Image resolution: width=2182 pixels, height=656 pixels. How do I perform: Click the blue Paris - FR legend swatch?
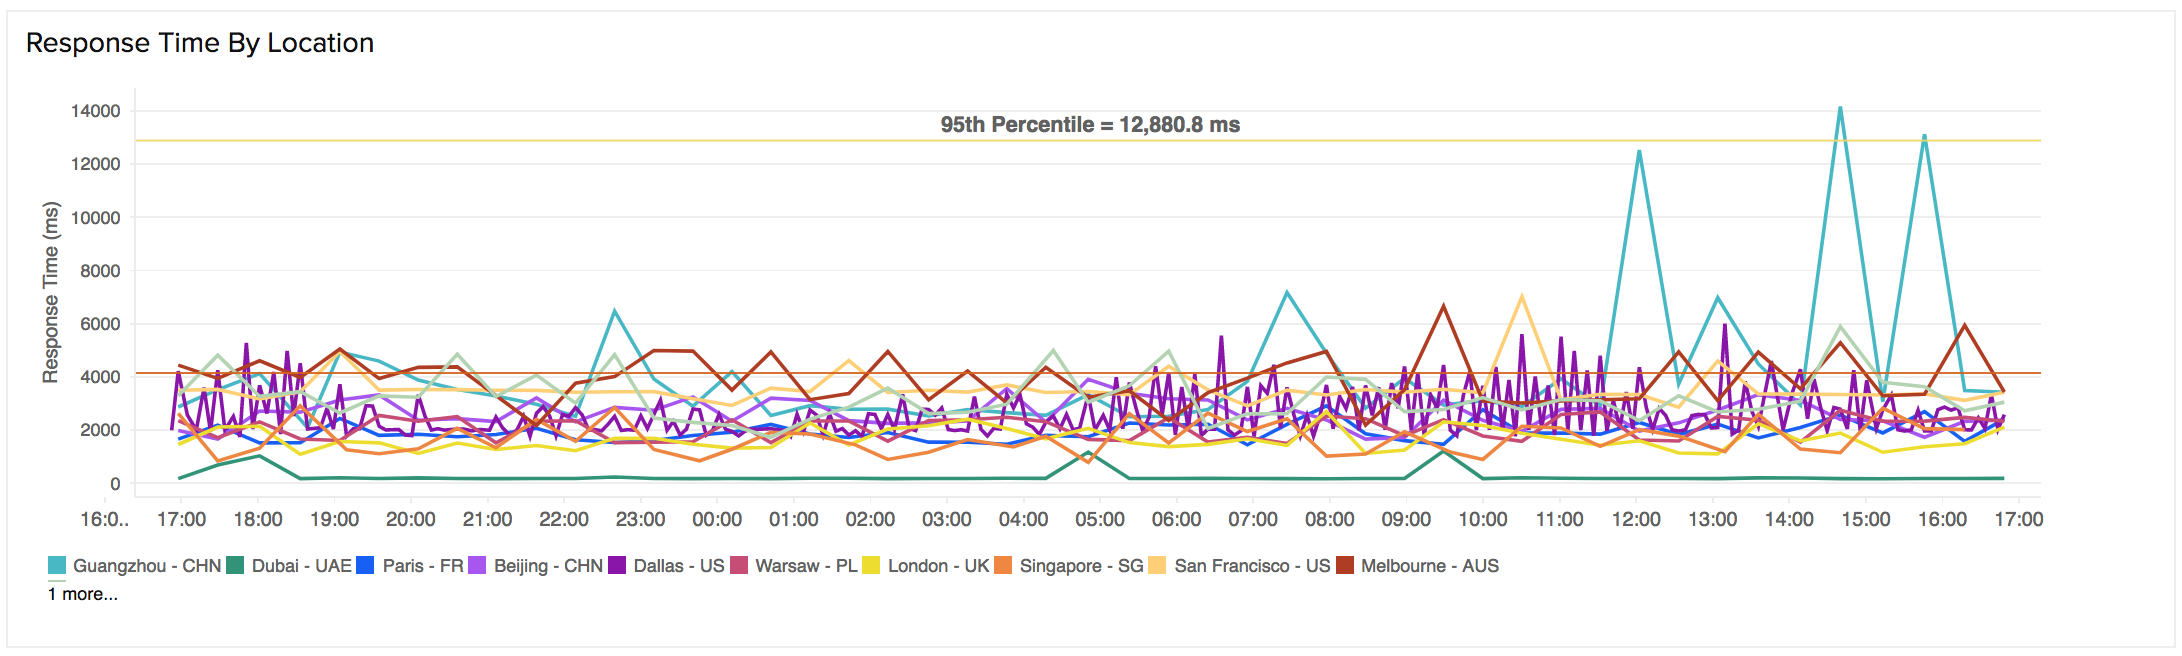[x=365, y=566]
